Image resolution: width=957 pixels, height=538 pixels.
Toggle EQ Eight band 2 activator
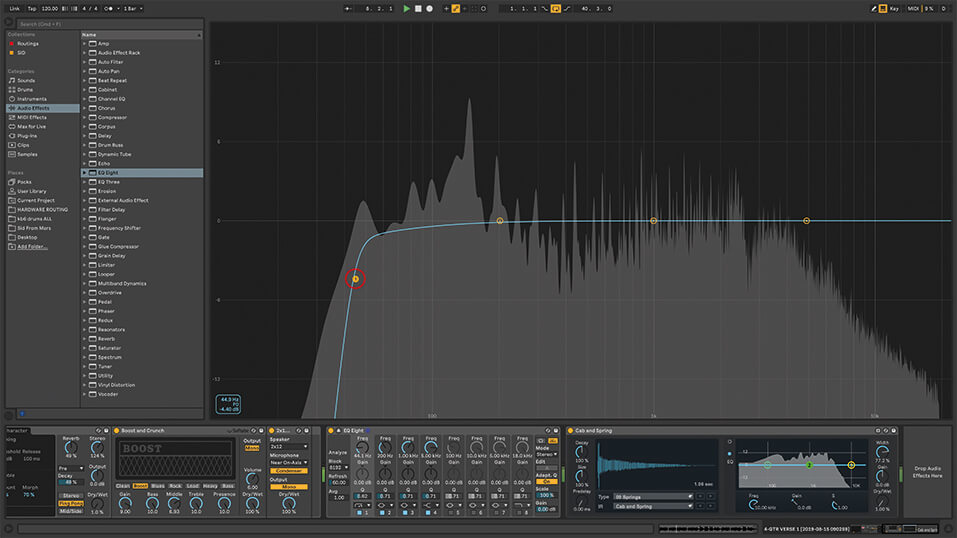[x=382, y=513]
